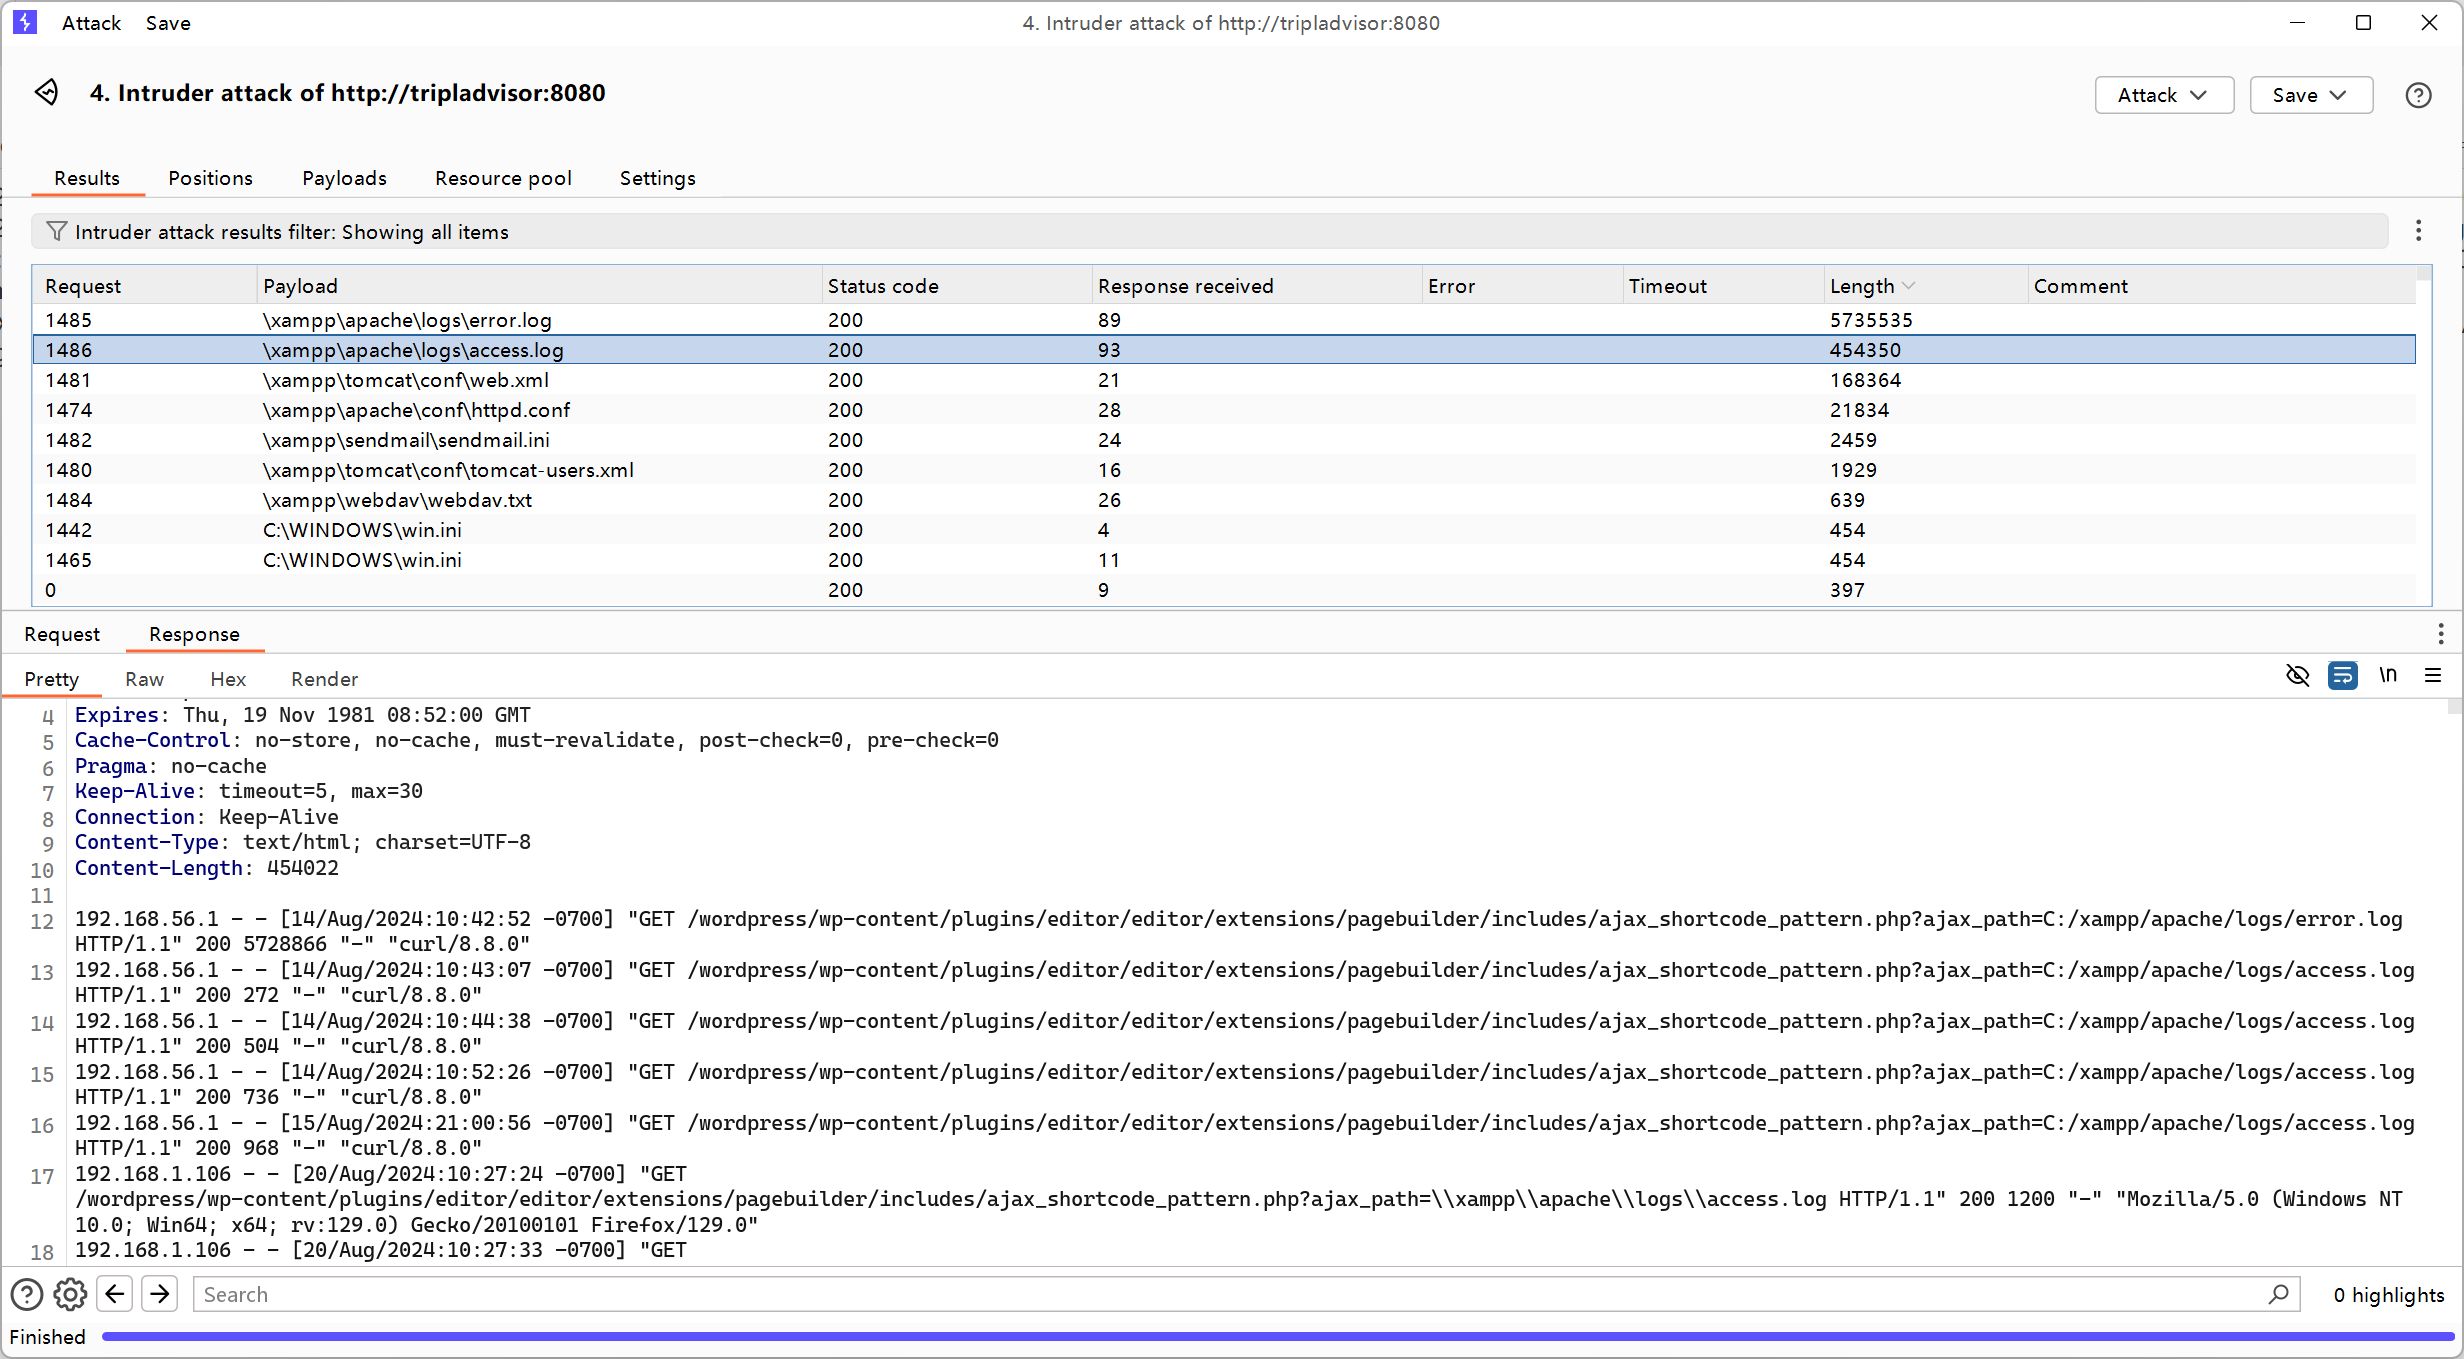The image size is (2464, 1359).
Task: Toggle show newline characters \n icon
Action: pyautogui.click(x=2388, y=676)
